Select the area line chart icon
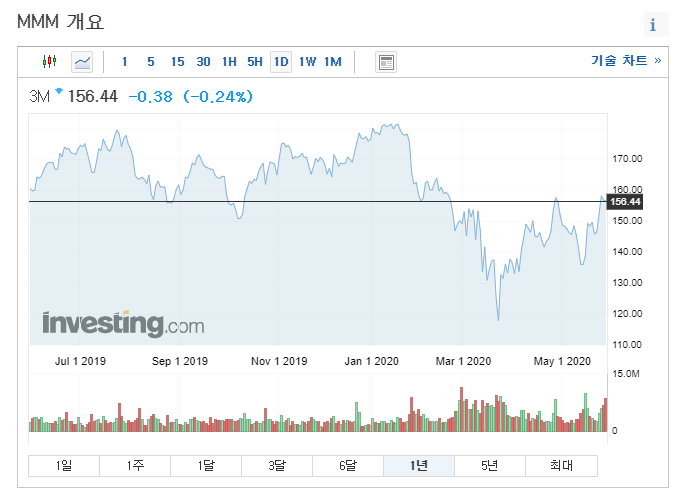 [82, 62]
